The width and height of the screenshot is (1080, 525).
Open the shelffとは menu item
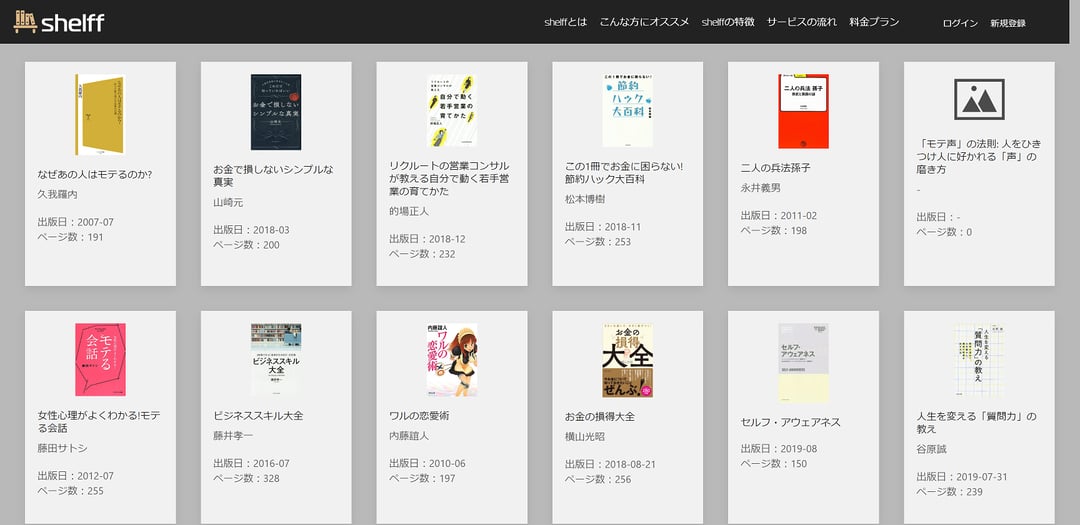pyautogui.click(x=565, y=22)
